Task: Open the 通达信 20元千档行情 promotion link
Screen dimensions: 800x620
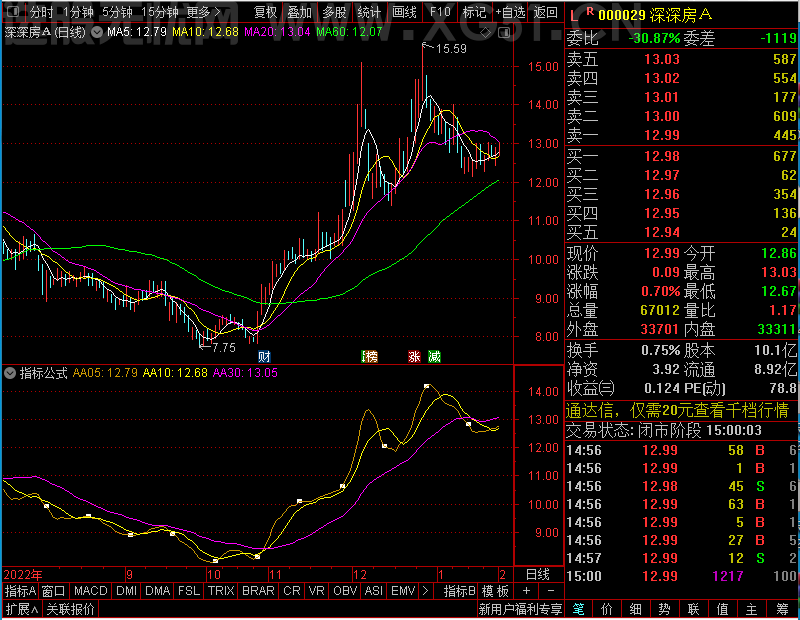Action: pyautogui.click(x=678, y=410)
